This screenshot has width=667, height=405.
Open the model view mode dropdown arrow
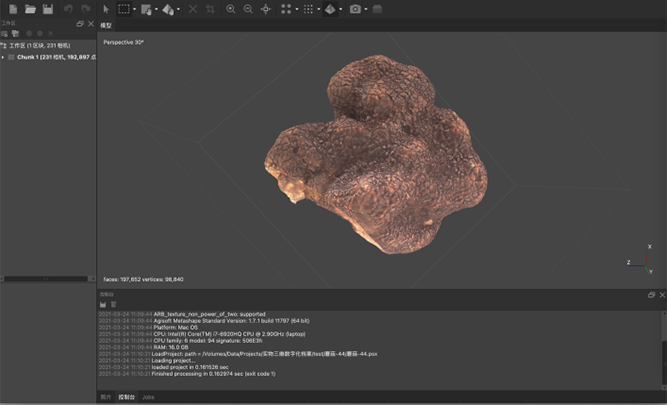341,9
